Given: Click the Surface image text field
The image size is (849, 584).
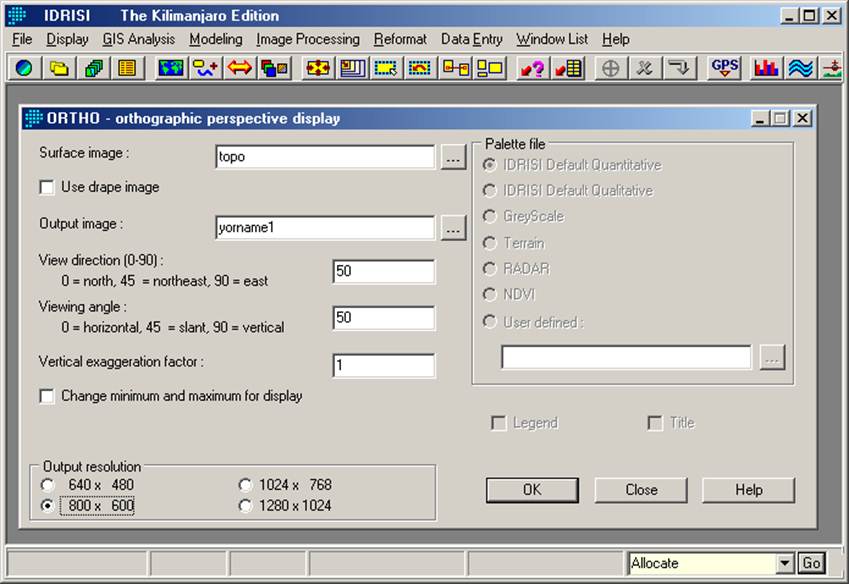Looking at the screenshot, I should (325, 157).
